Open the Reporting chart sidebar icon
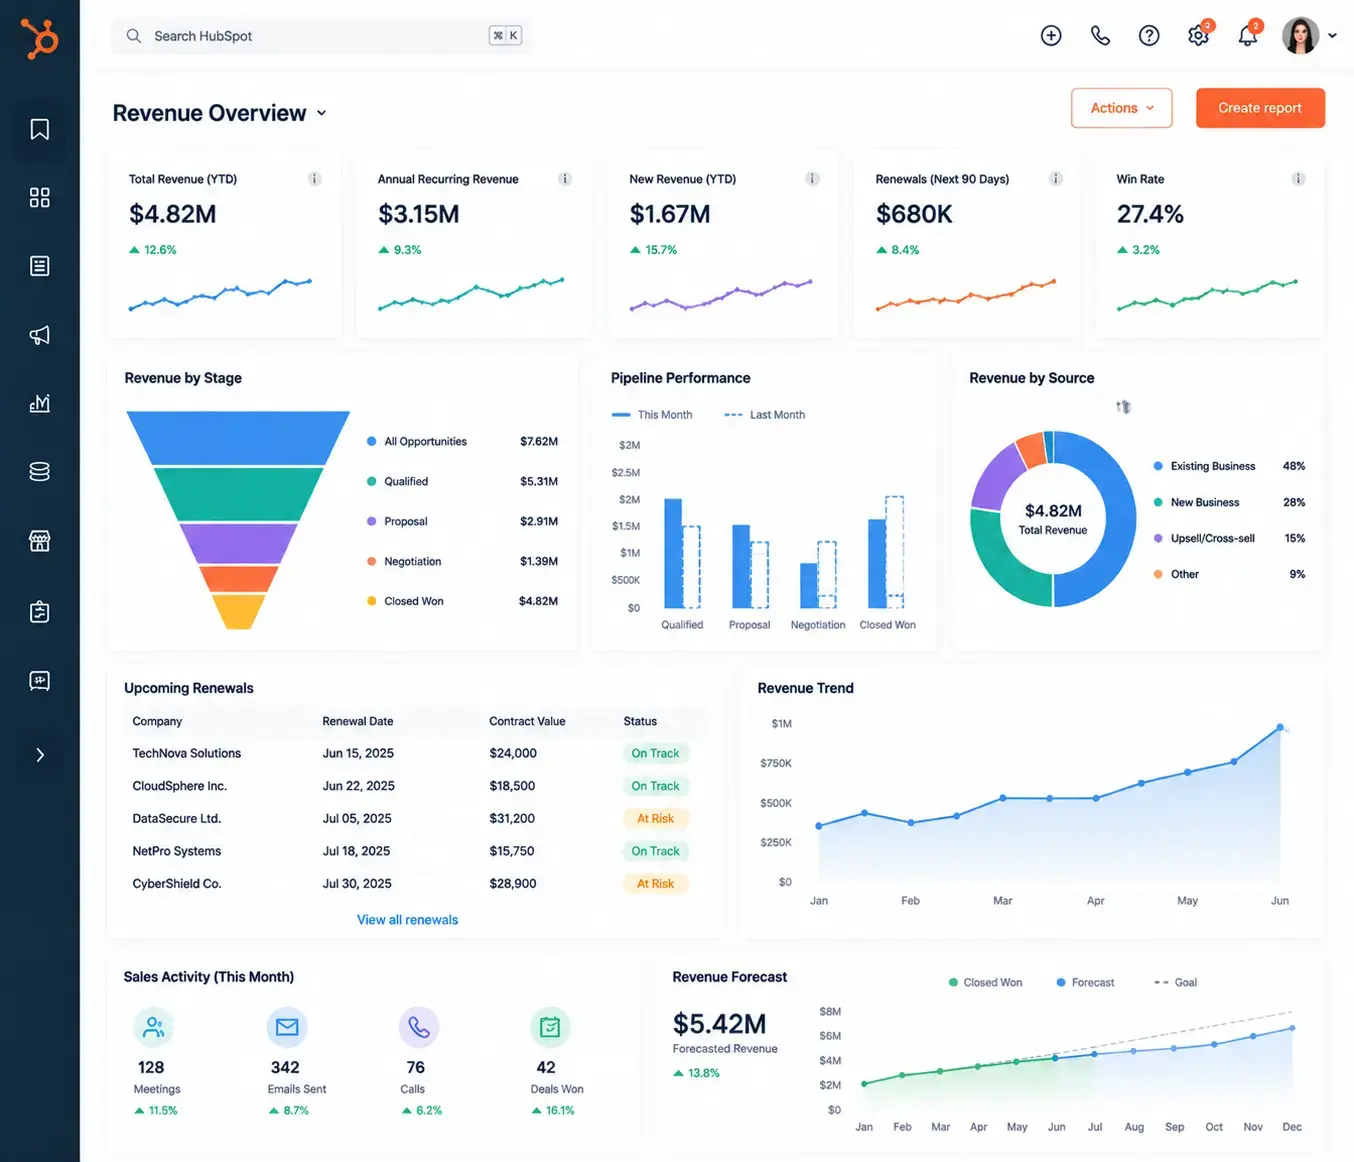1354x1162 pixels. pos(40,403)
